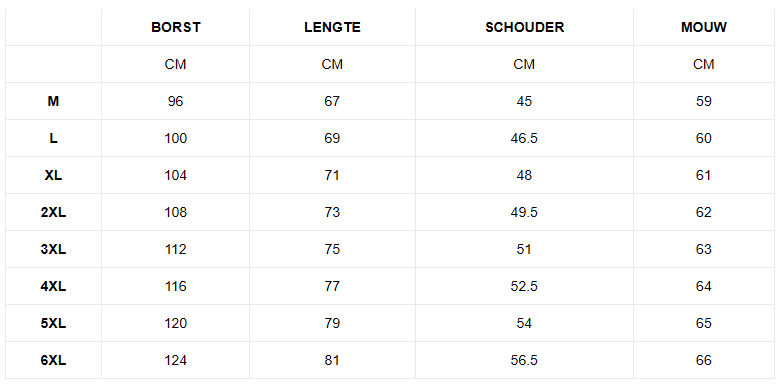The width and height of the screenshot is (780, 384).
Task: Select the LENGTE column header
Action: (x=332, y=27)
